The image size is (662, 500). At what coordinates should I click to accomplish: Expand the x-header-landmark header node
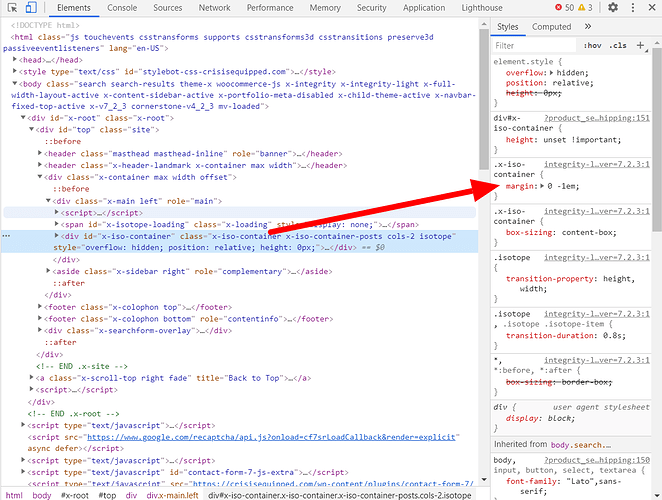[x=40, y=165]
